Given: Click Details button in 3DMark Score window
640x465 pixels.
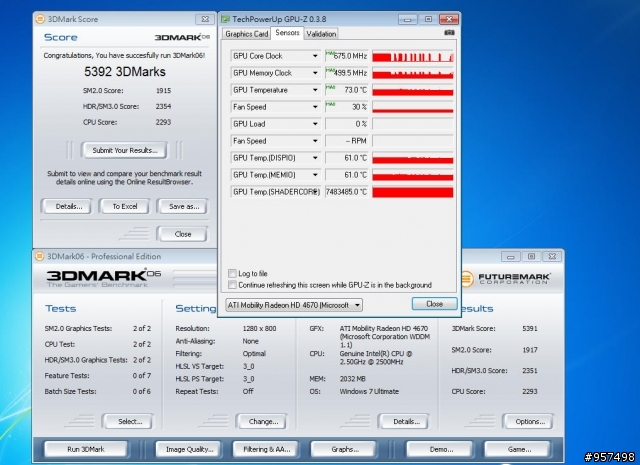Looking at the screenshot, I should (x=69, y=207).
